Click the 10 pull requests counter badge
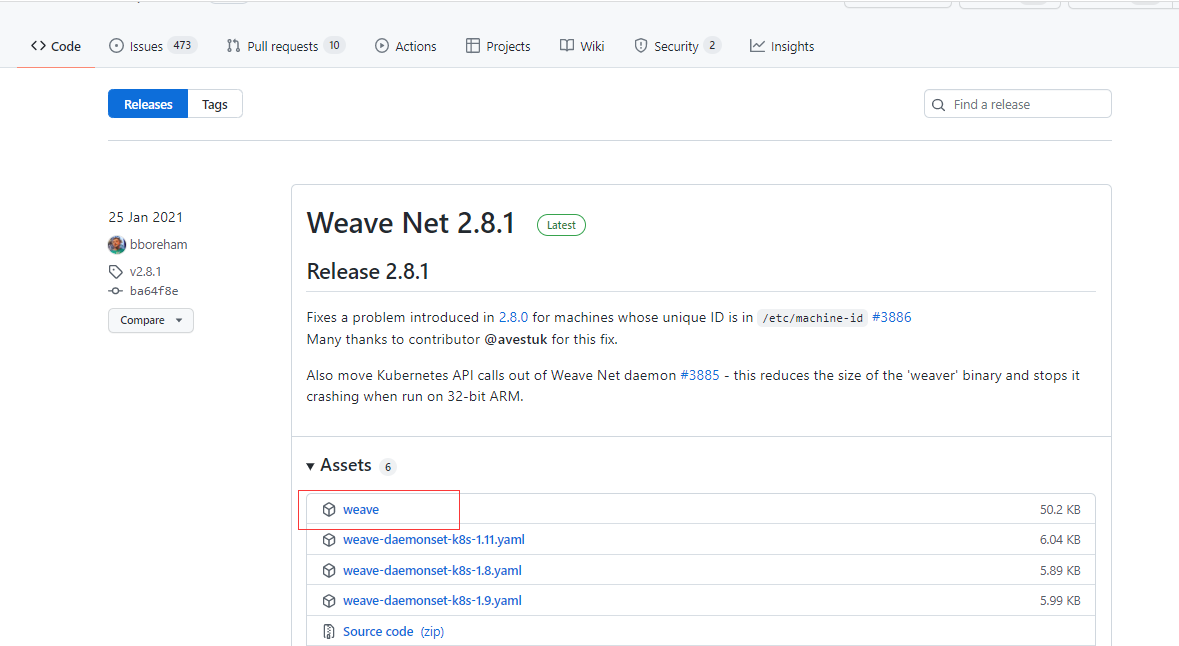Viewport: 1179px width, 646px height. click(x=335, y=45)
